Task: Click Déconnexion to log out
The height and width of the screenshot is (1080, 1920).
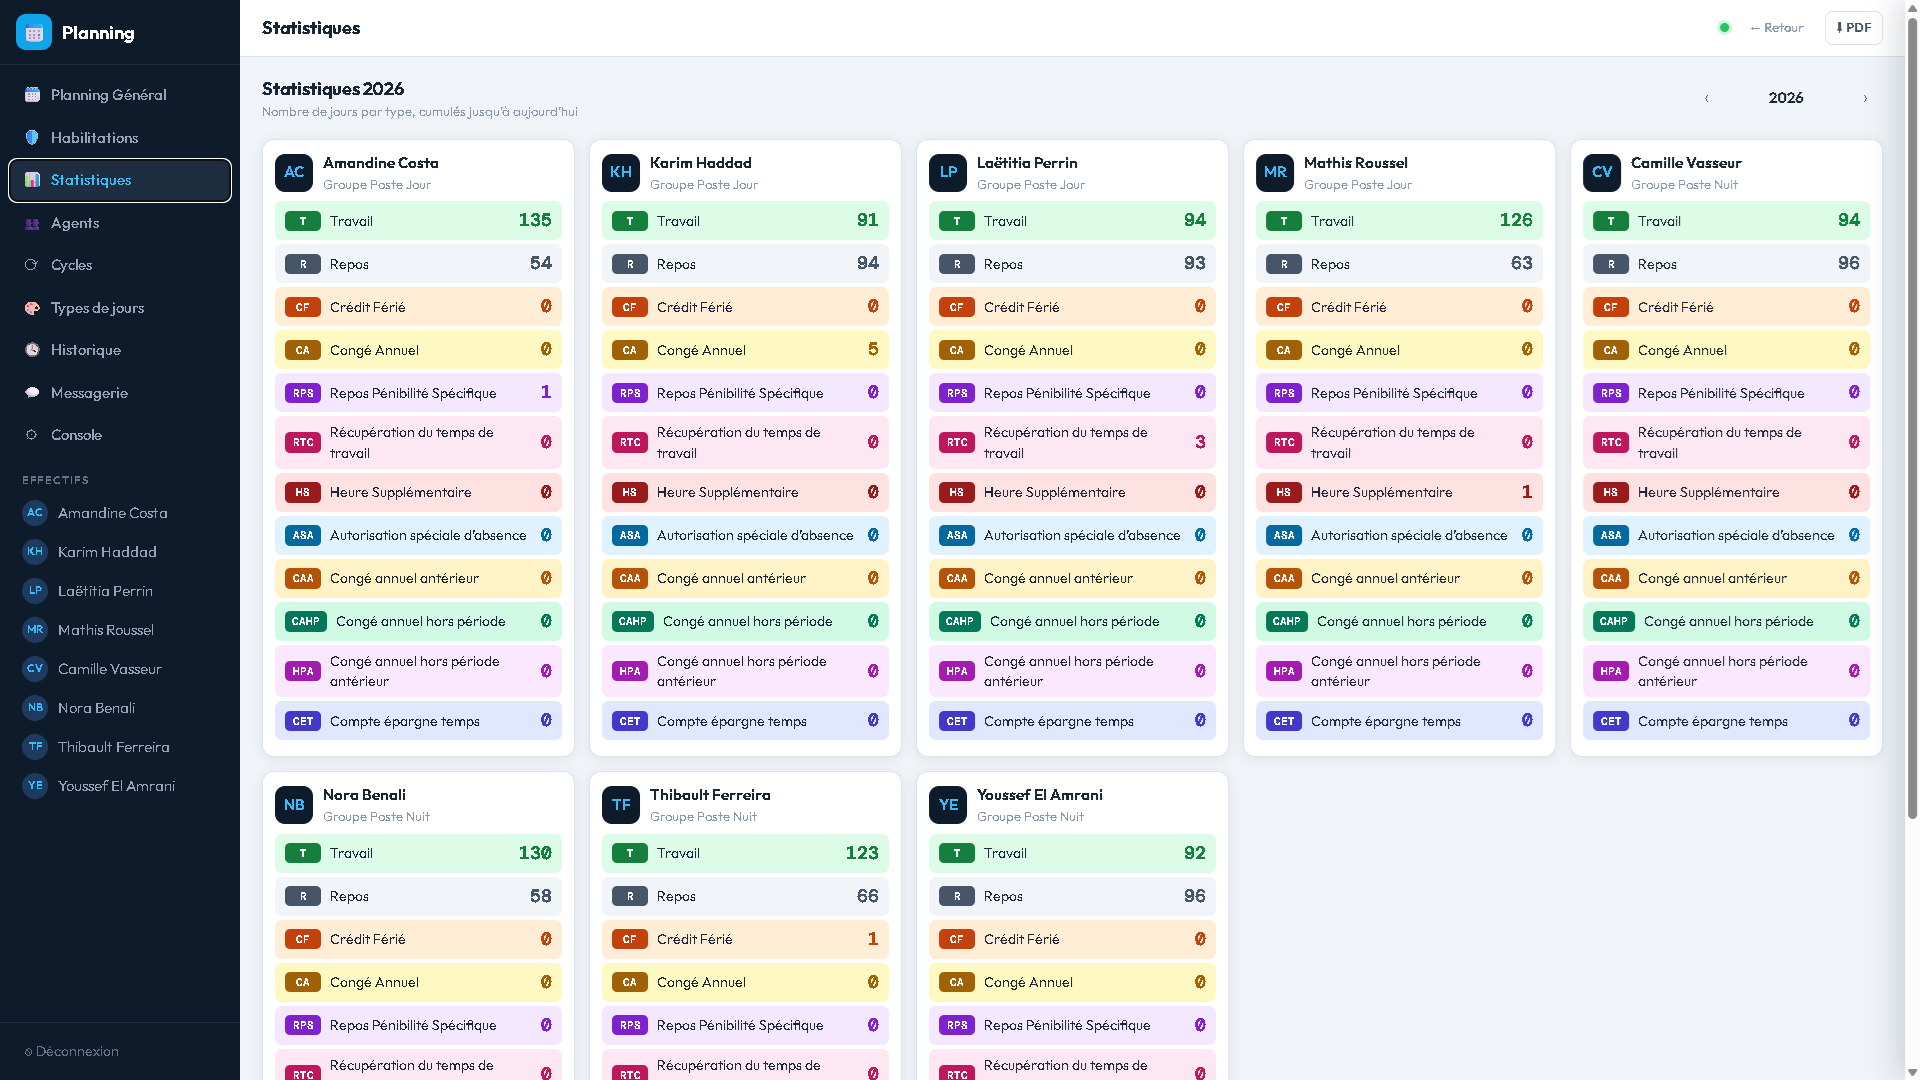Action: 71,1051
